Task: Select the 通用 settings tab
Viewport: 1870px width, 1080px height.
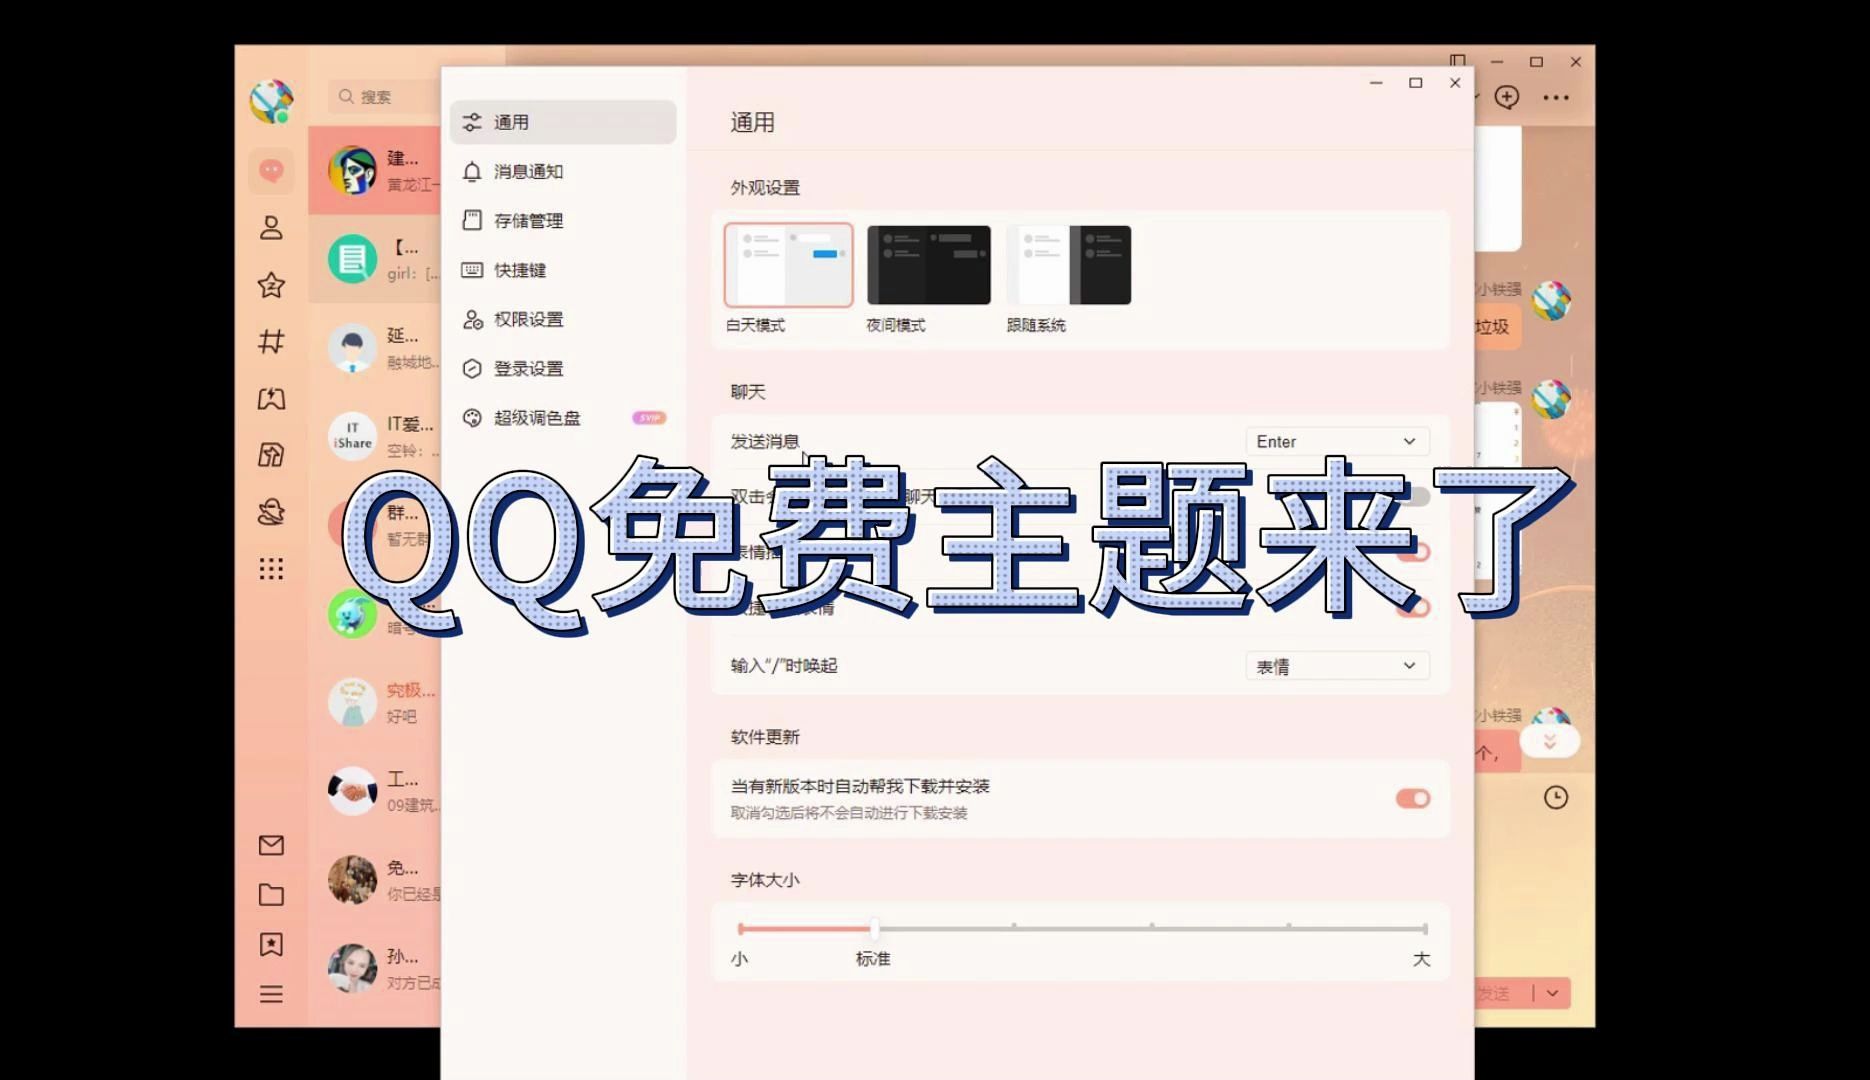Action: 563,122
